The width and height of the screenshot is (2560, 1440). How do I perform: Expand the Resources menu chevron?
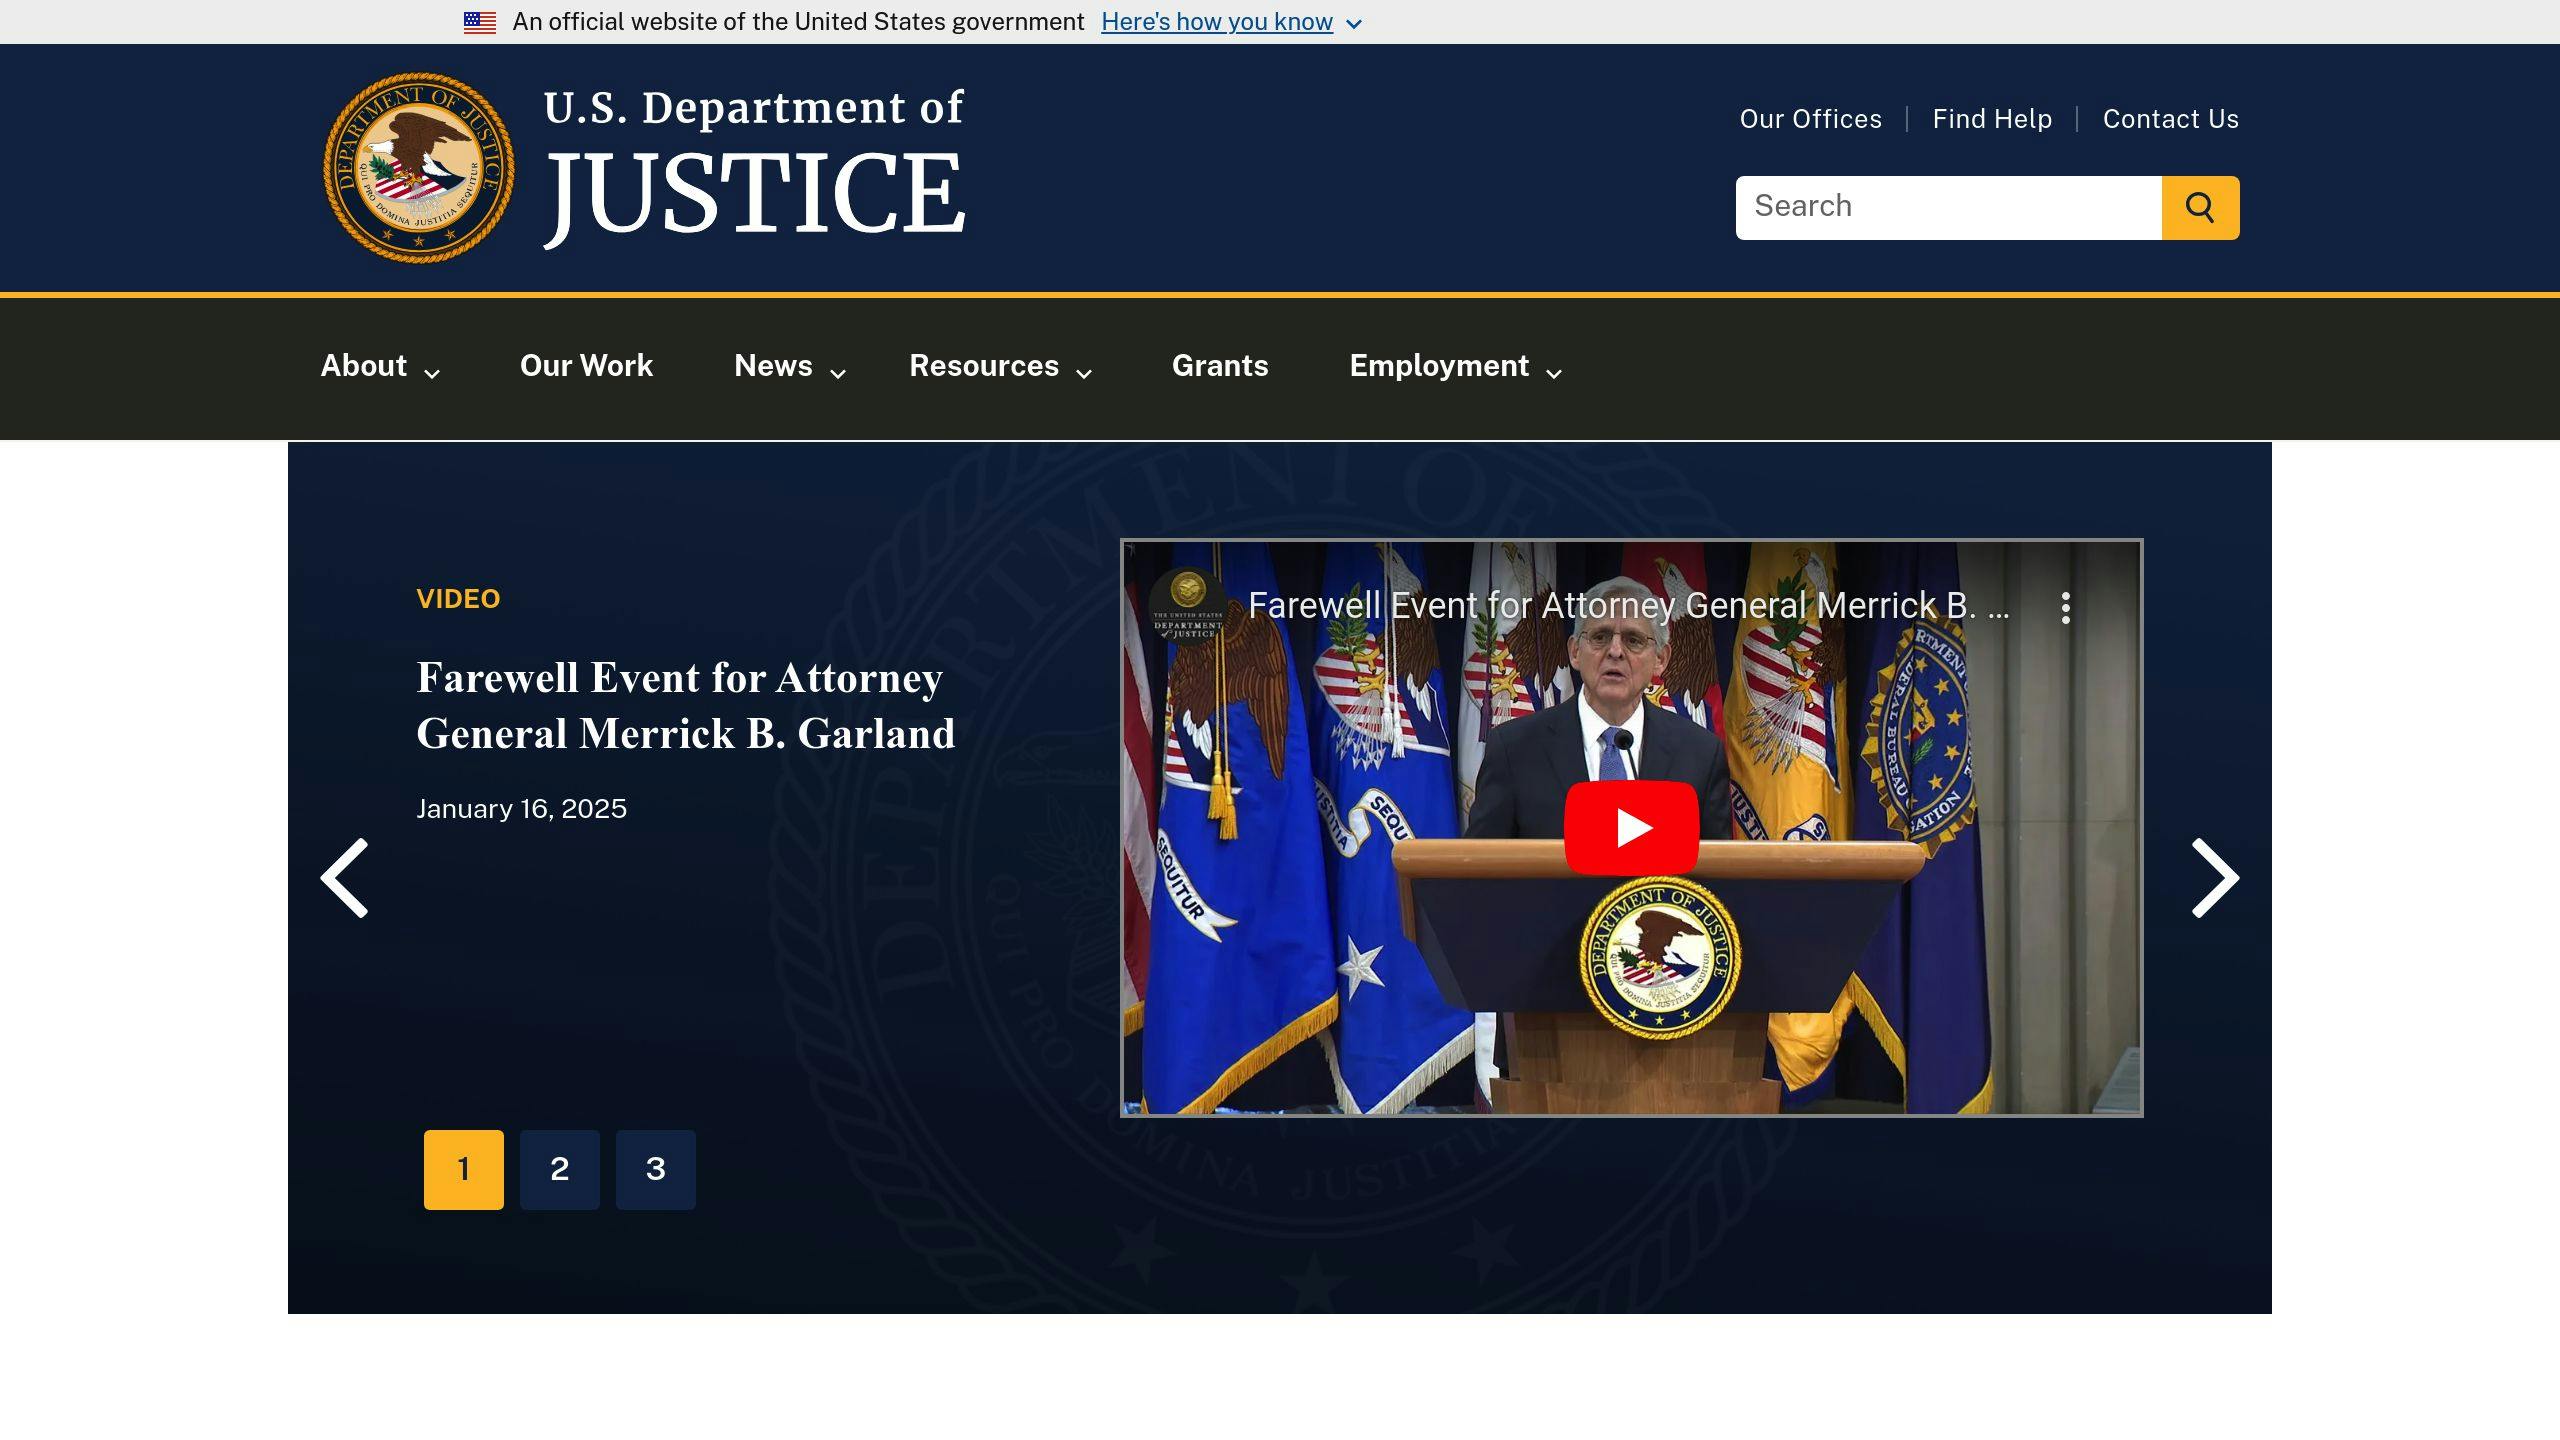coord(1084,374)
